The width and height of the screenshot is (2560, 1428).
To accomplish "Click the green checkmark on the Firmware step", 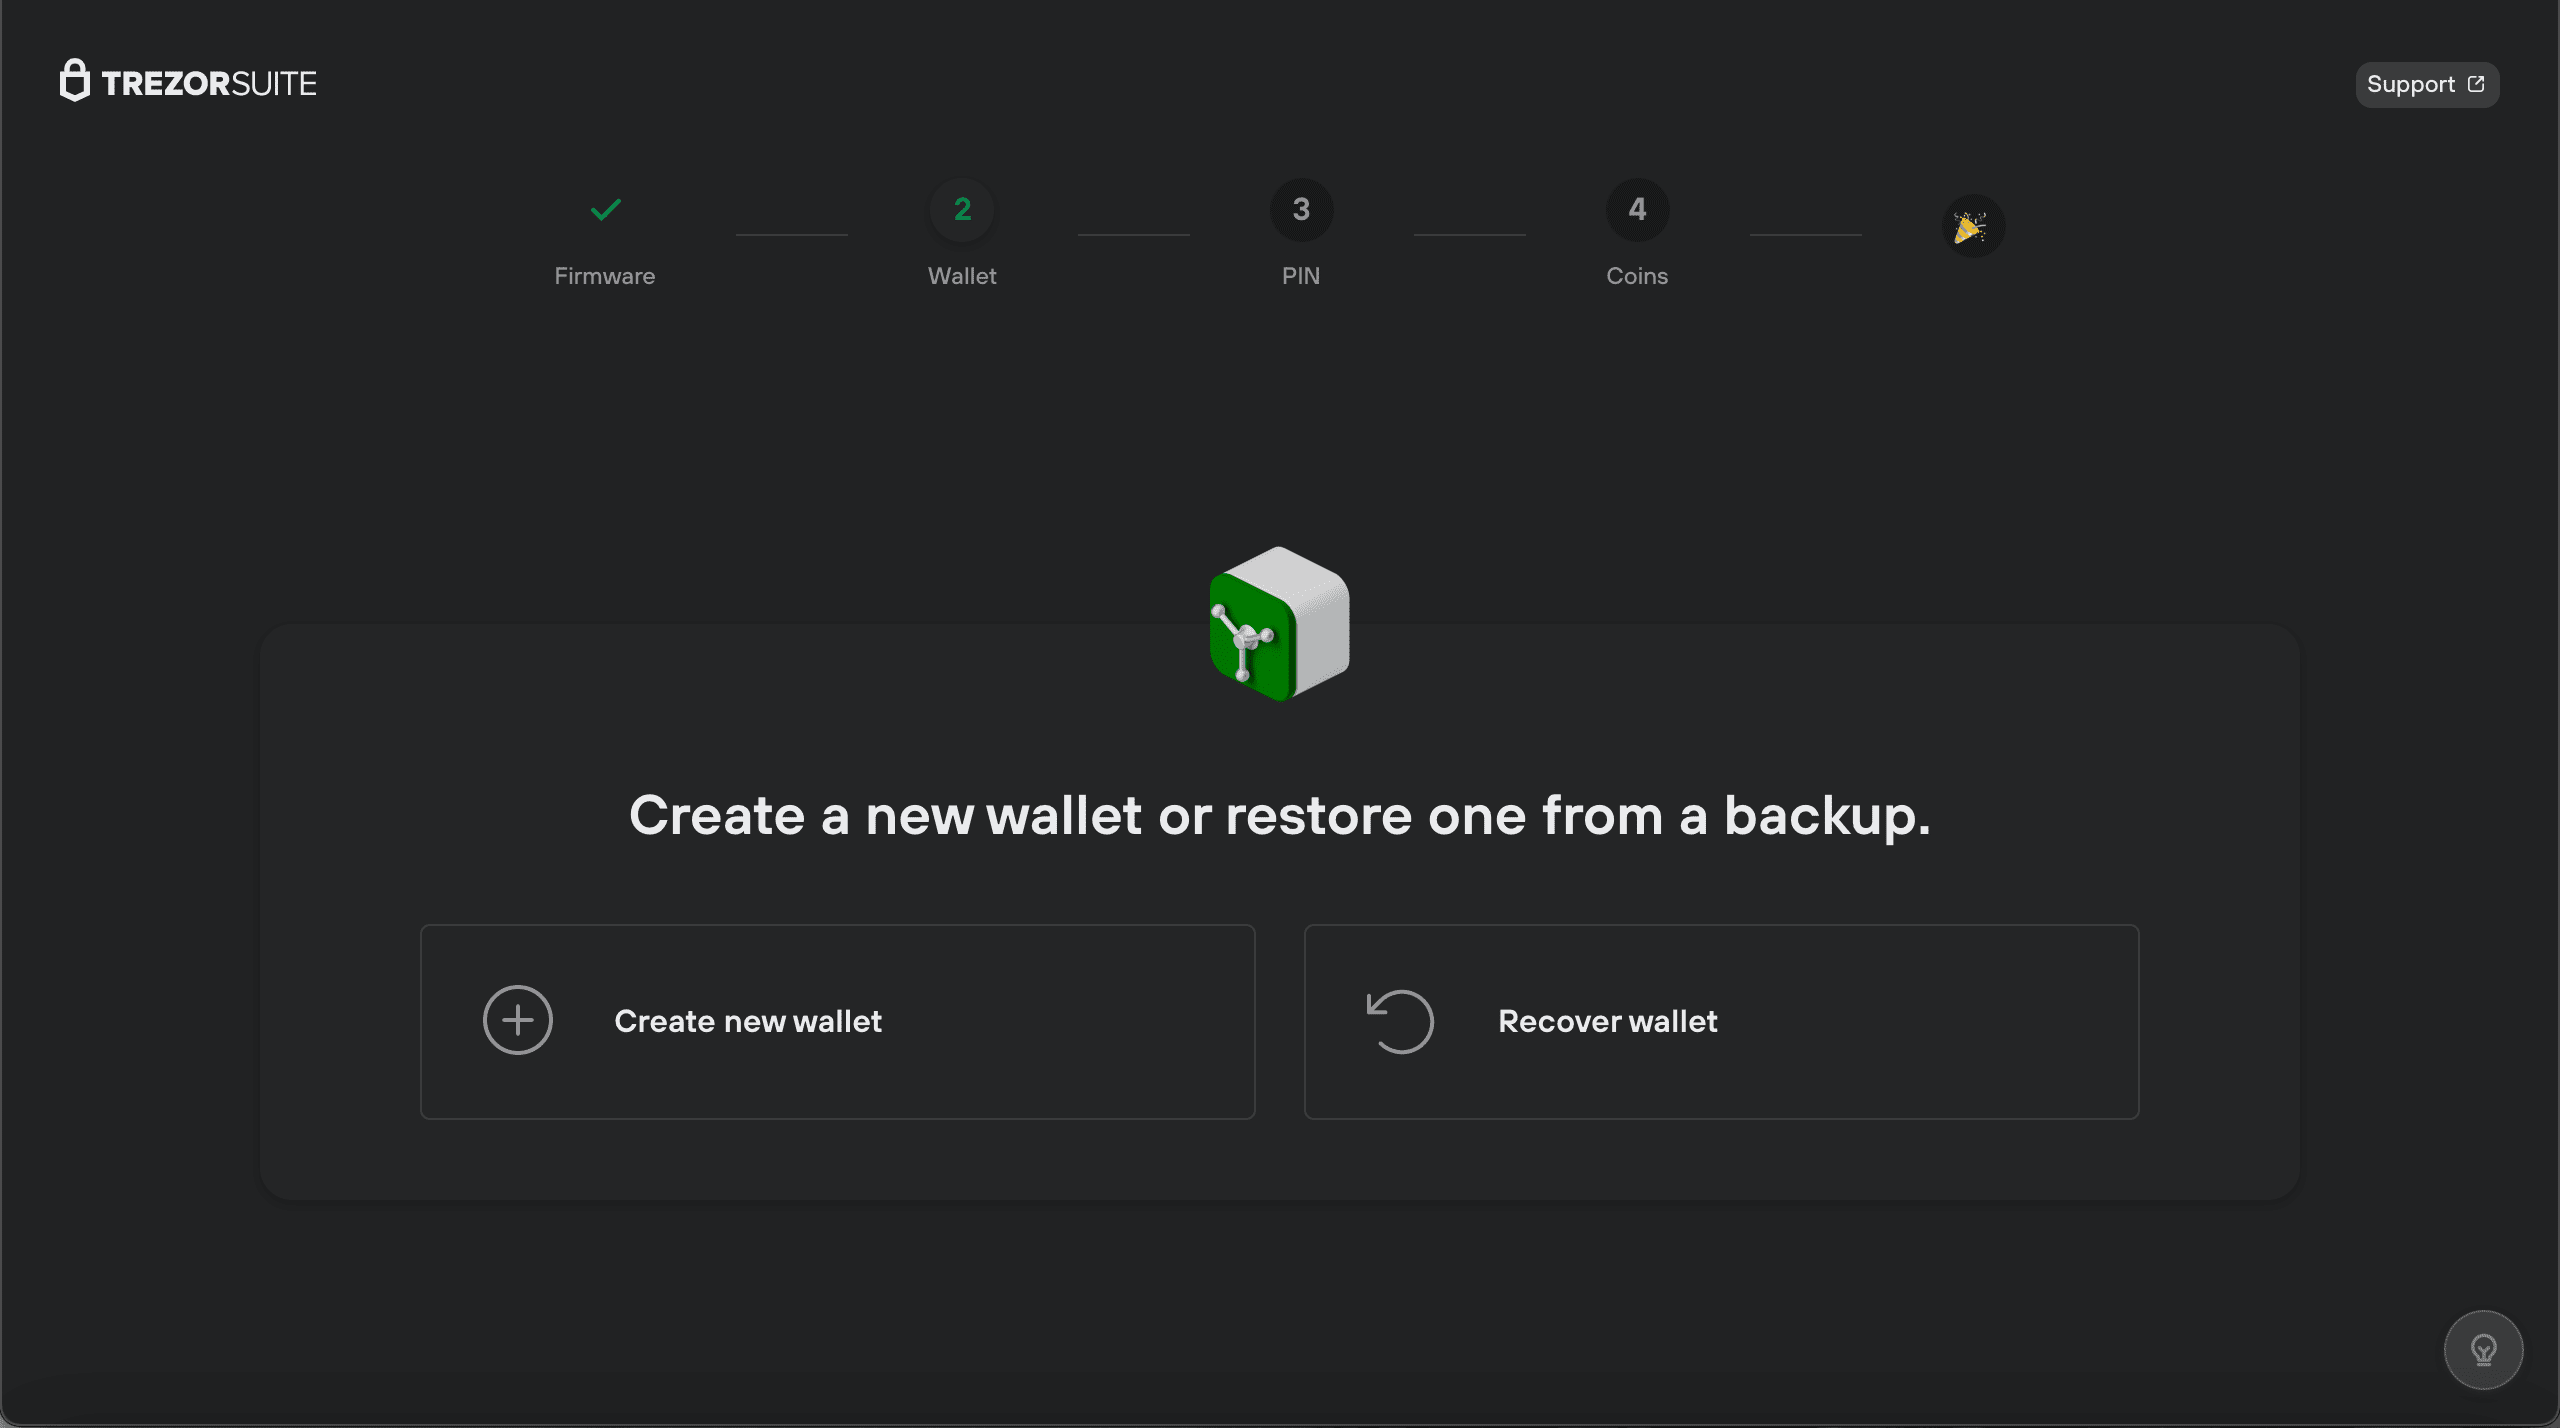I will [x=604, y=210].
